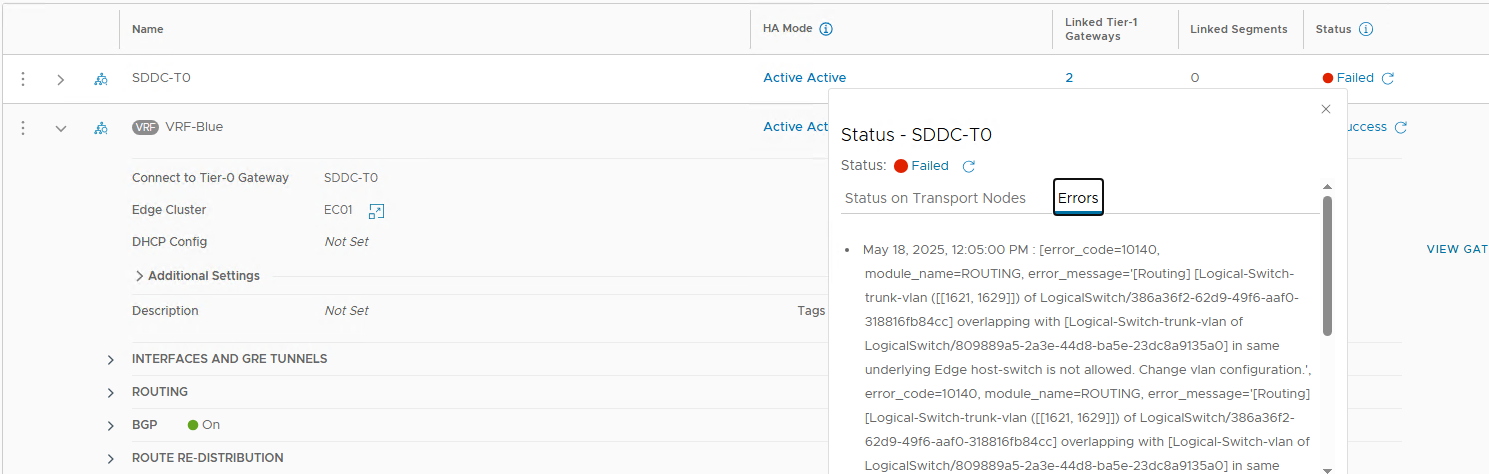Collapse the VRF-Blue gateway row
The image size is (1489, 474).
(61, 128)
